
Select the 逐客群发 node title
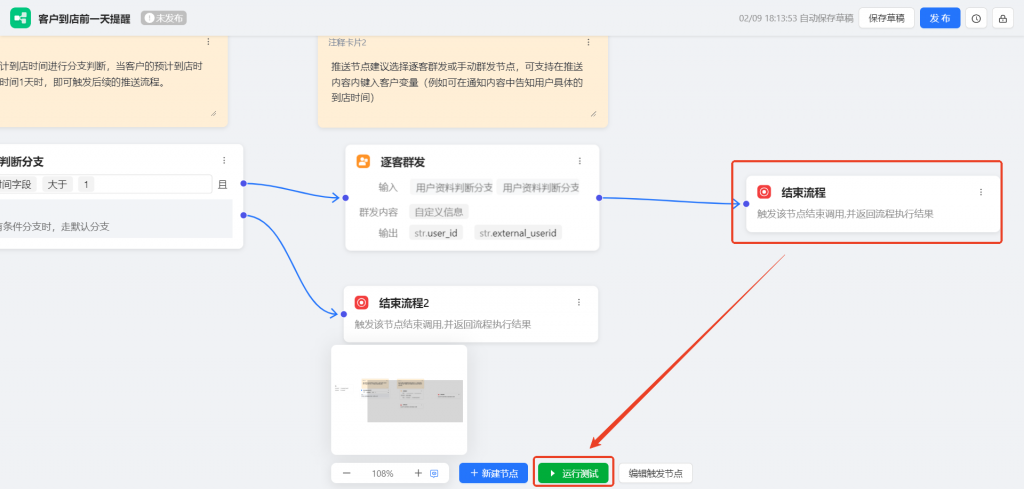403,162
